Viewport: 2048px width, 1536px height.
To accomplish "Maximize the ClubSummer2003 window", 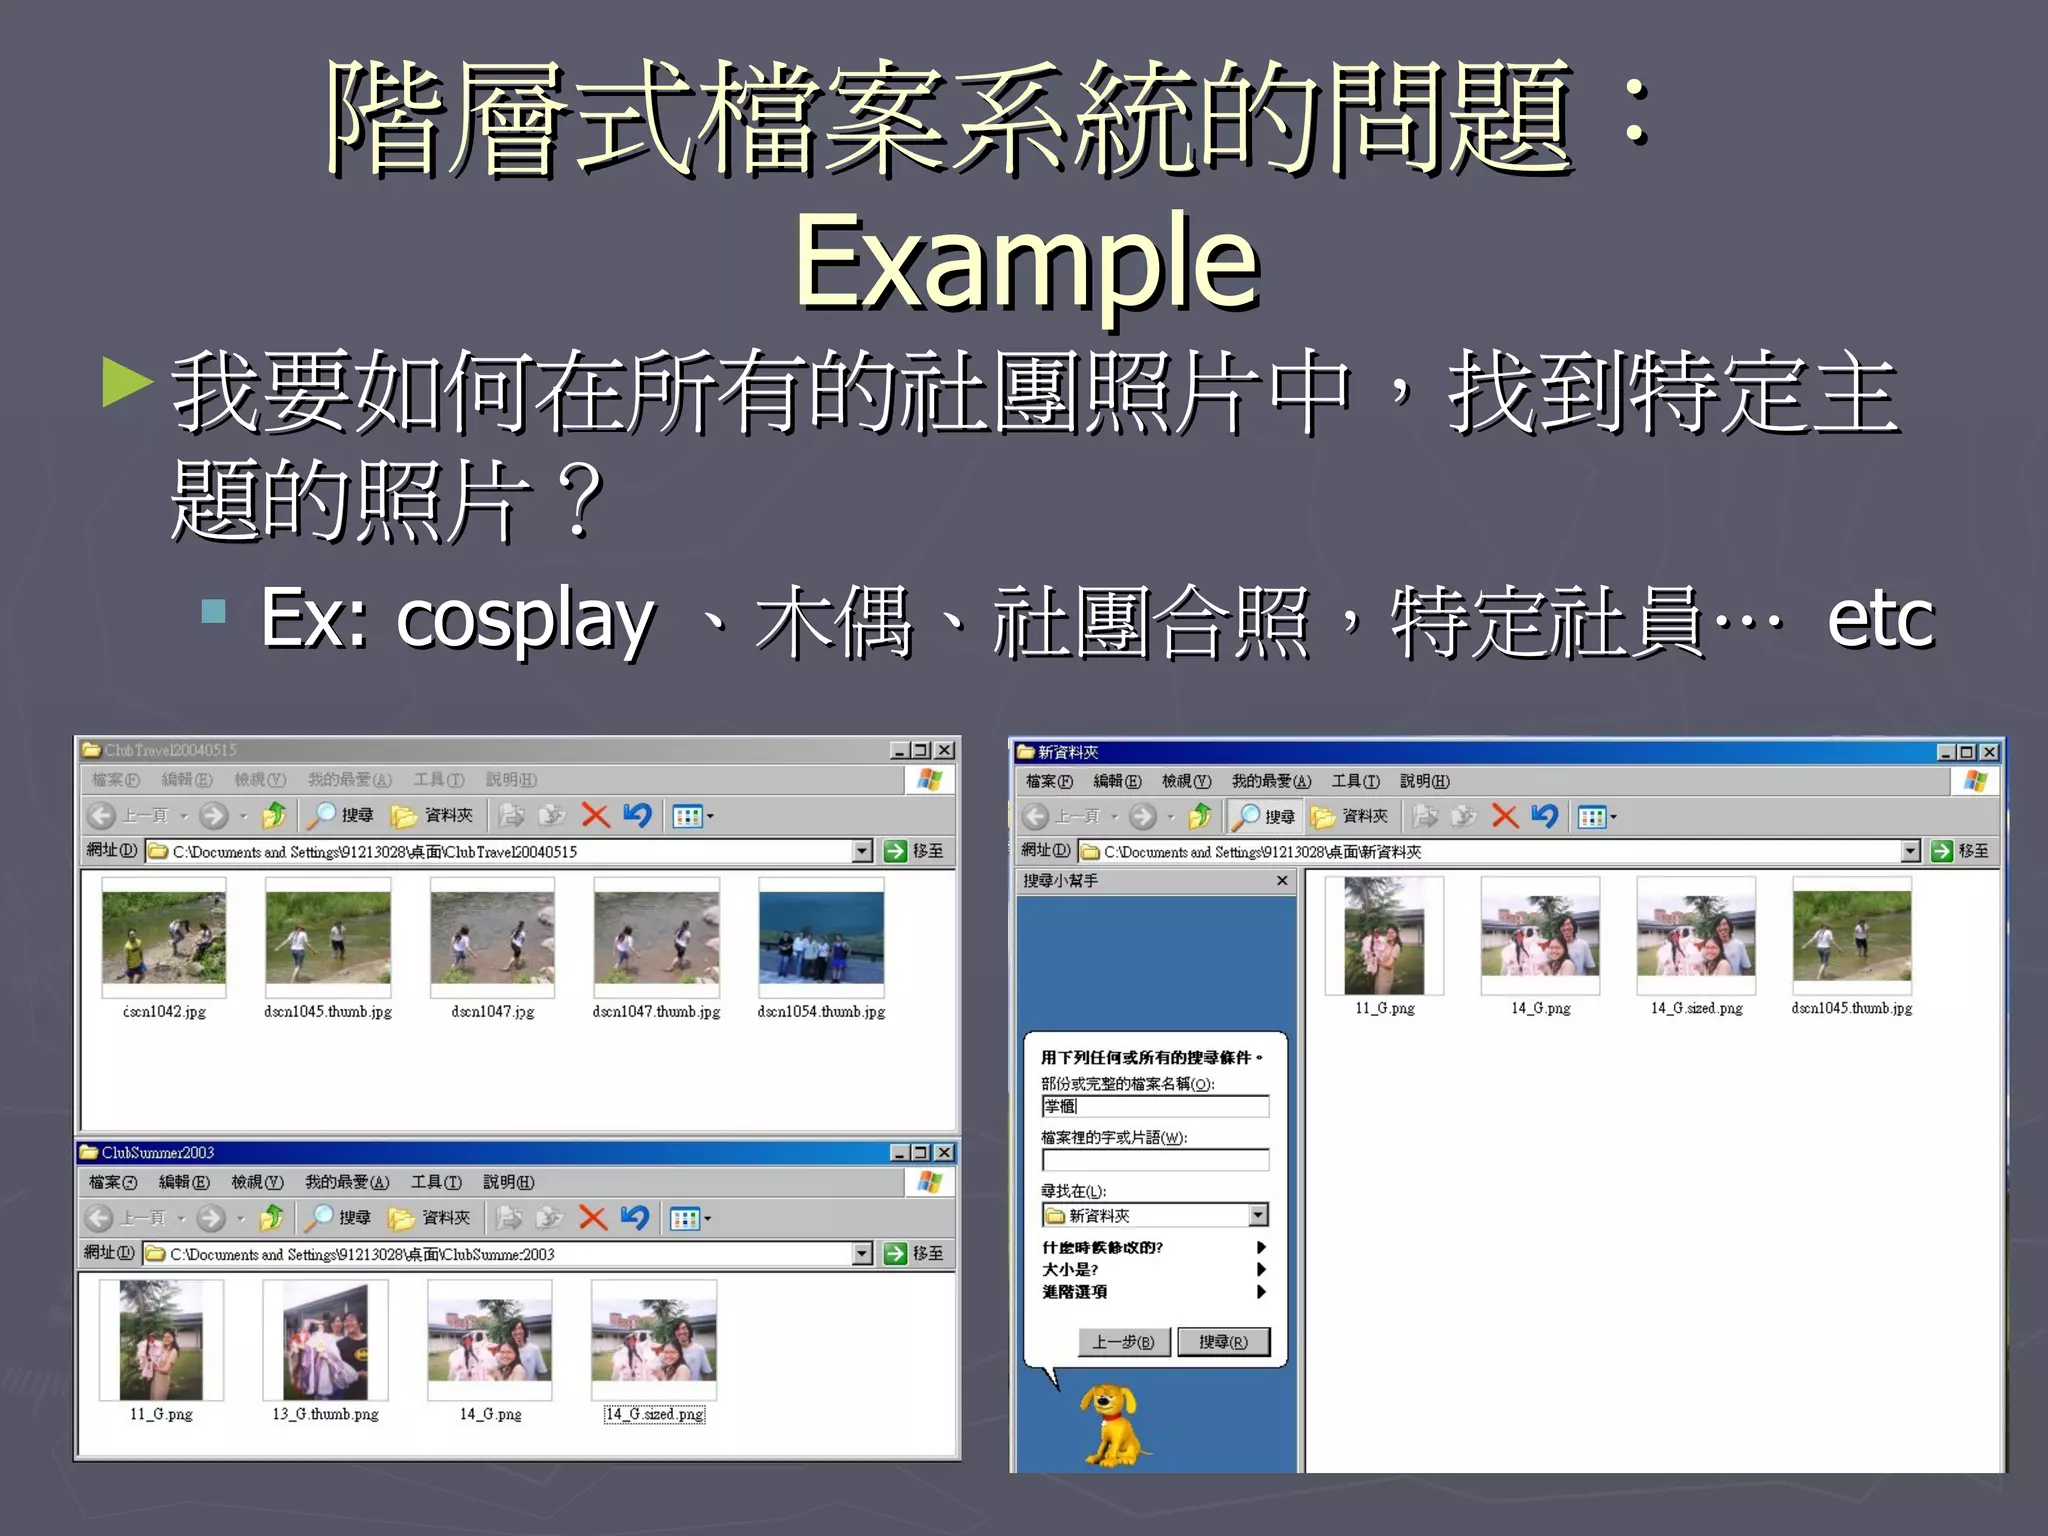I will [x=921, y=1152].
